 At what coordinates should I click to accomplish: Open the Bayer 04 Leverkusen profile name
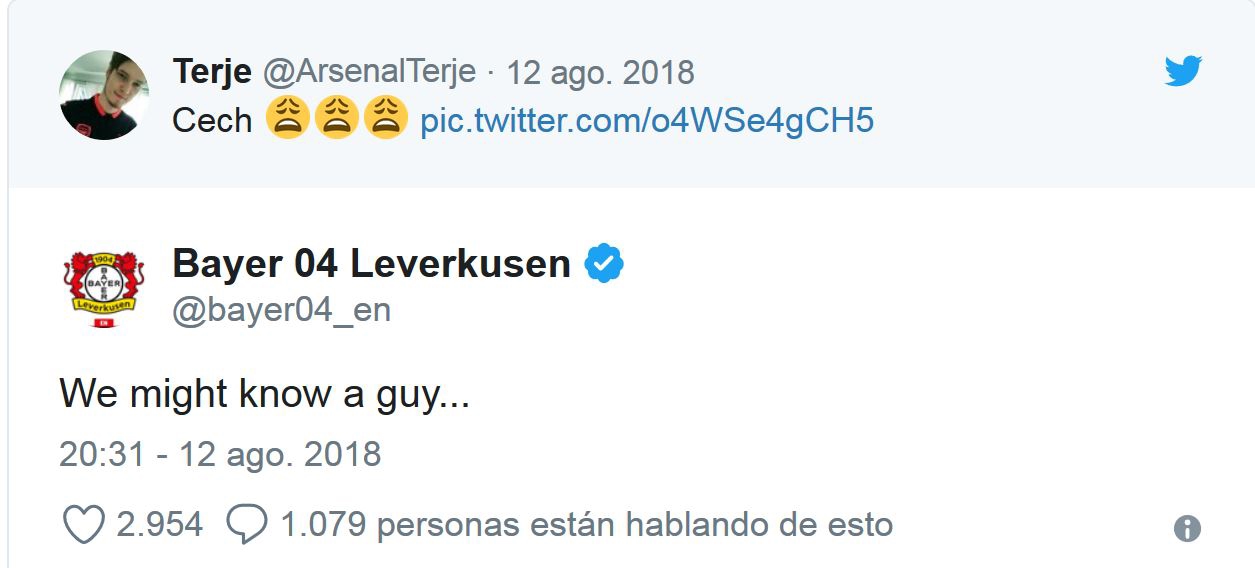coord(371,264)
